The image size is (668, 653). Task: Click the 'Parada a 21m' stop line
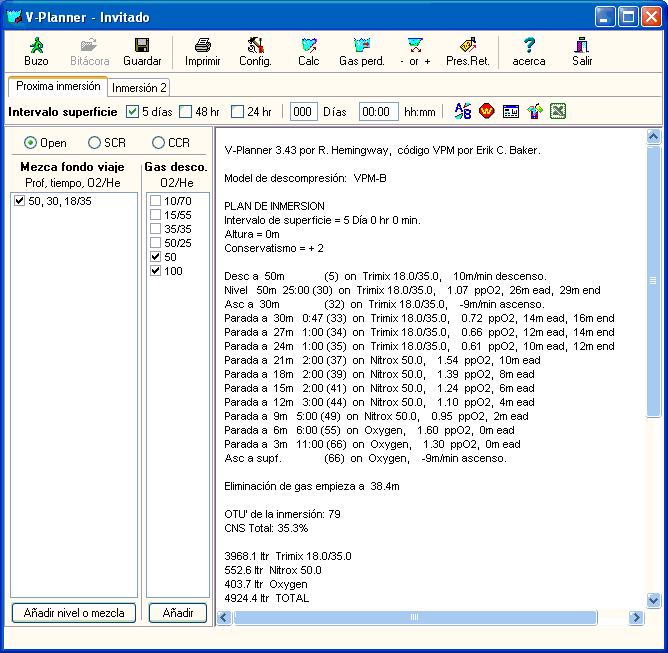point(382,360)
